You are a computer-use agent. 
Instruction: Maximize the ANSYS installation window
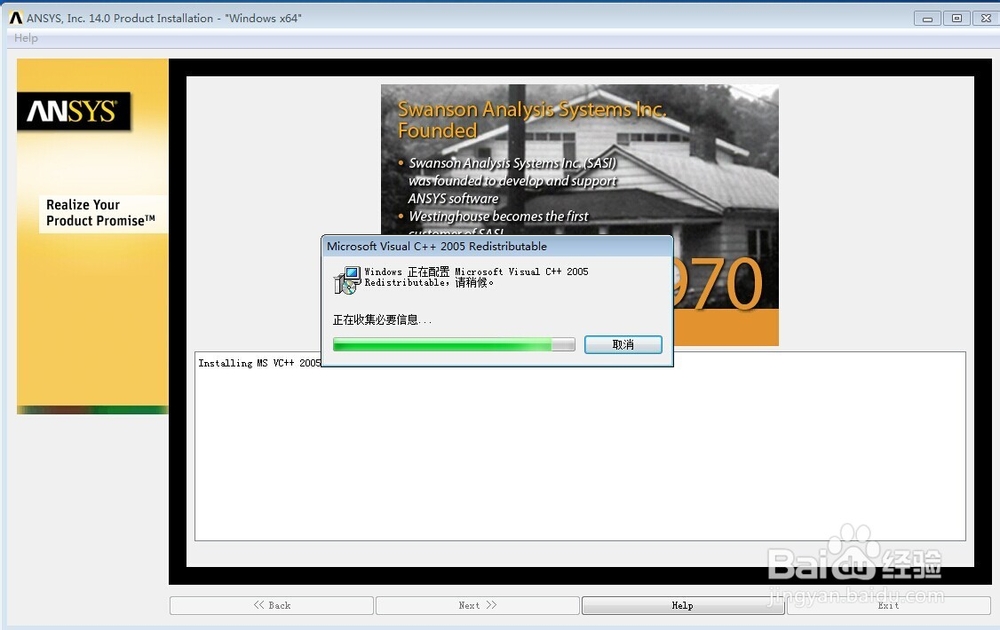coord(957,18)
